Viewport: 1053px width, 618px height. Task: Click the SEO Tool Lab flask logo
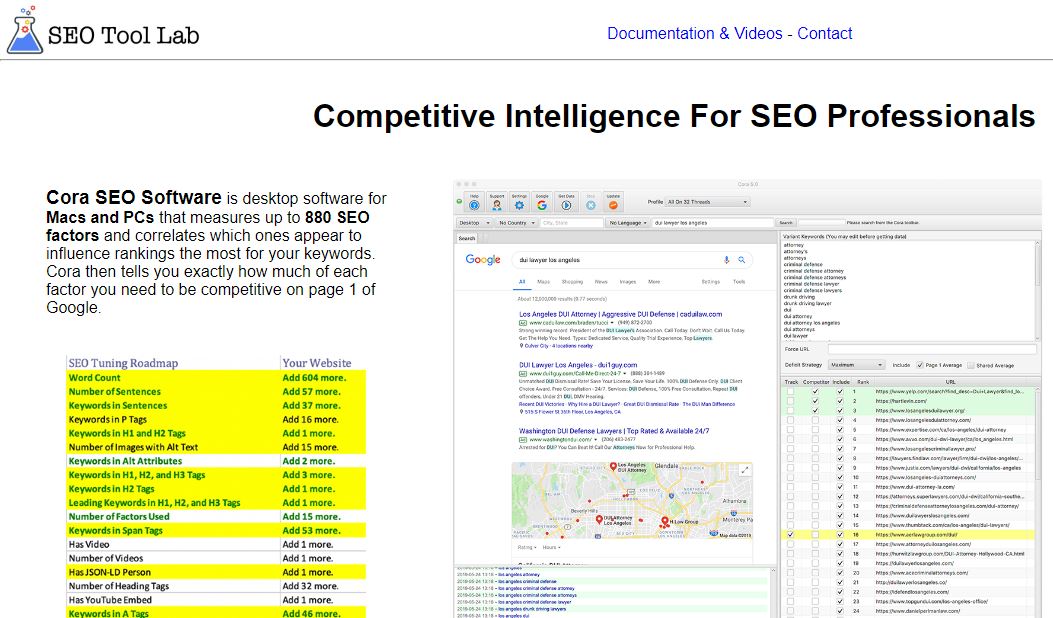pos(24,33)
